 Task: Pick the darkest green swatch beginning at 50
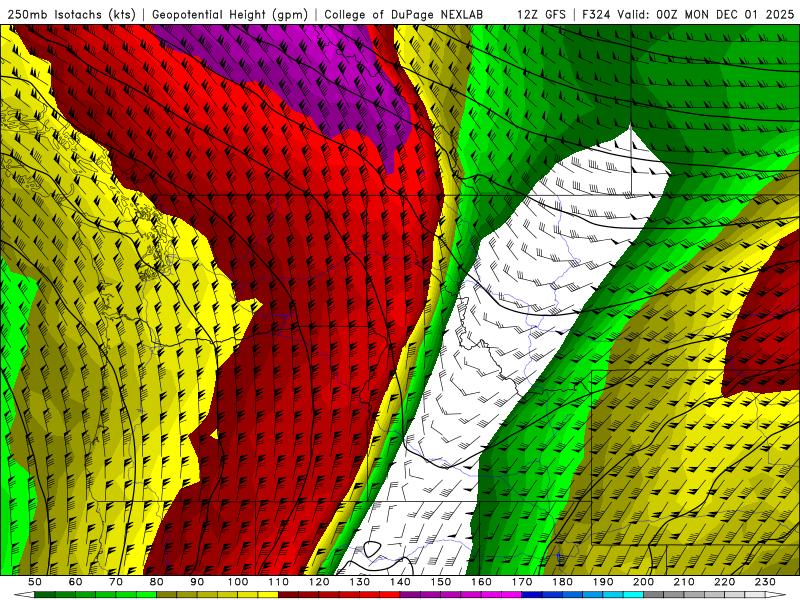tap(45, 595)
